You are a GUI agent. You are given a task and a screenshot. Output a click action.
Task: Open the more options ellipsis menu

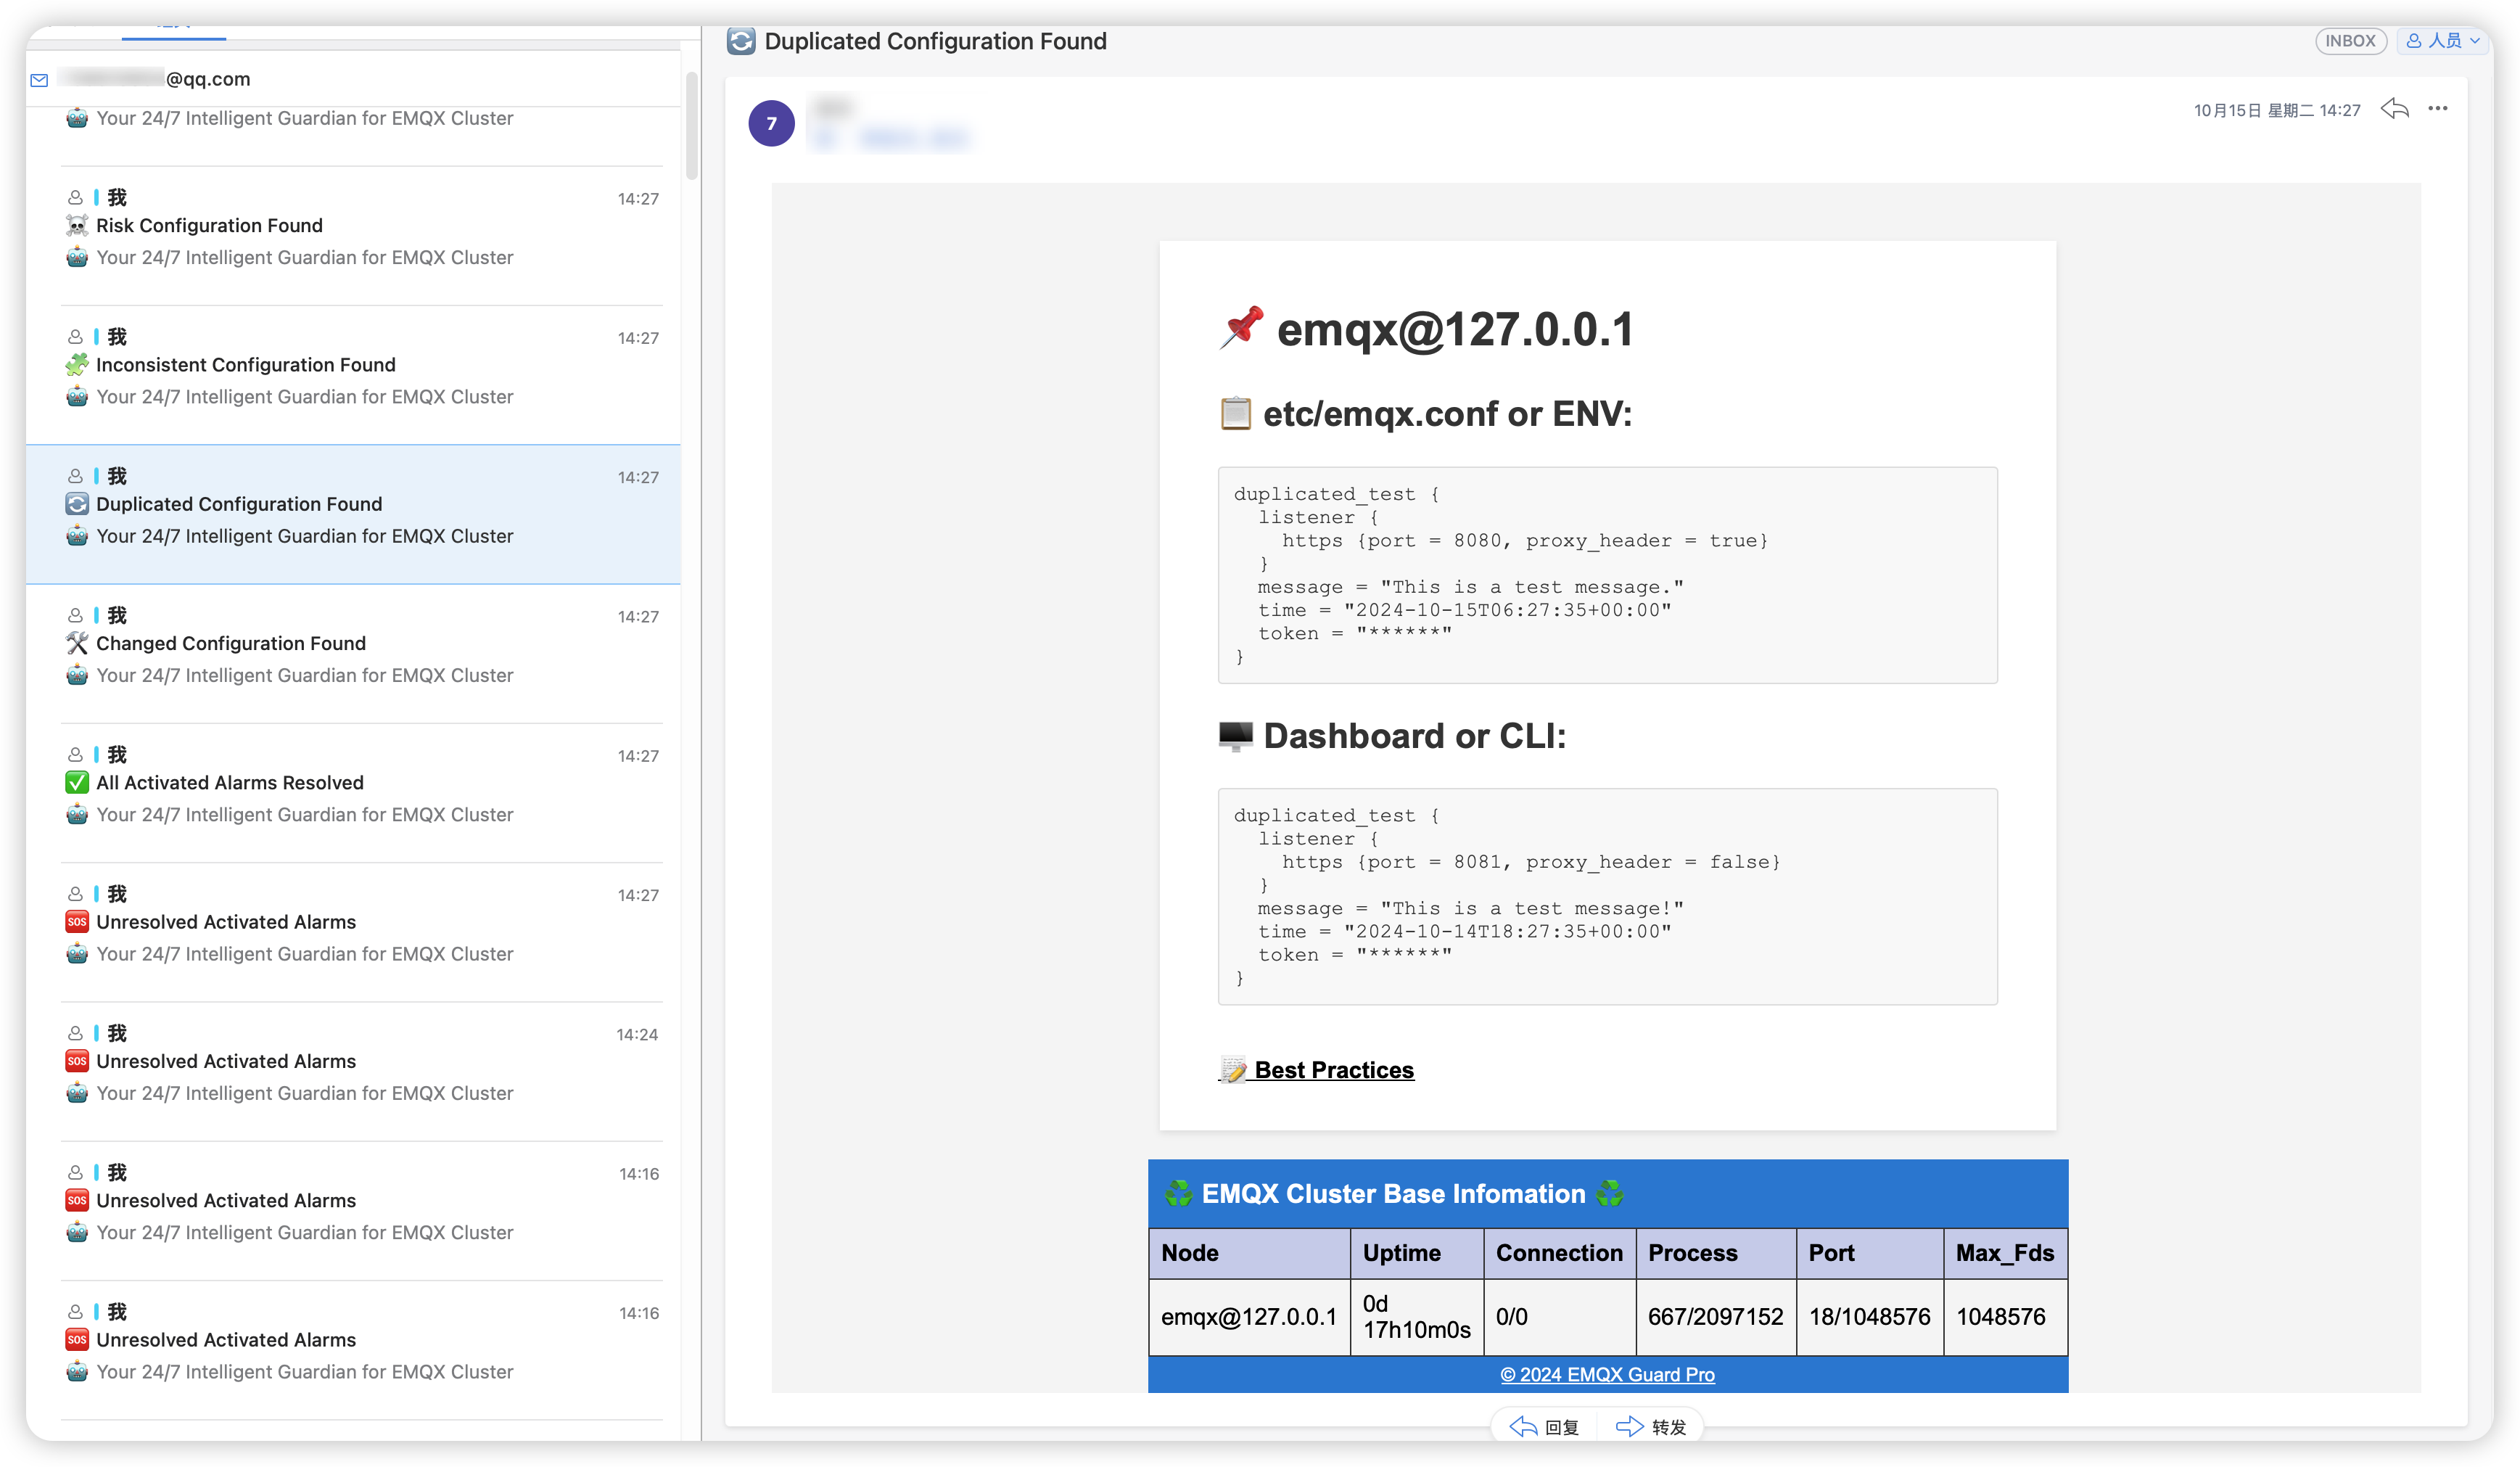pyautogui.click(x=2438, y=109)
